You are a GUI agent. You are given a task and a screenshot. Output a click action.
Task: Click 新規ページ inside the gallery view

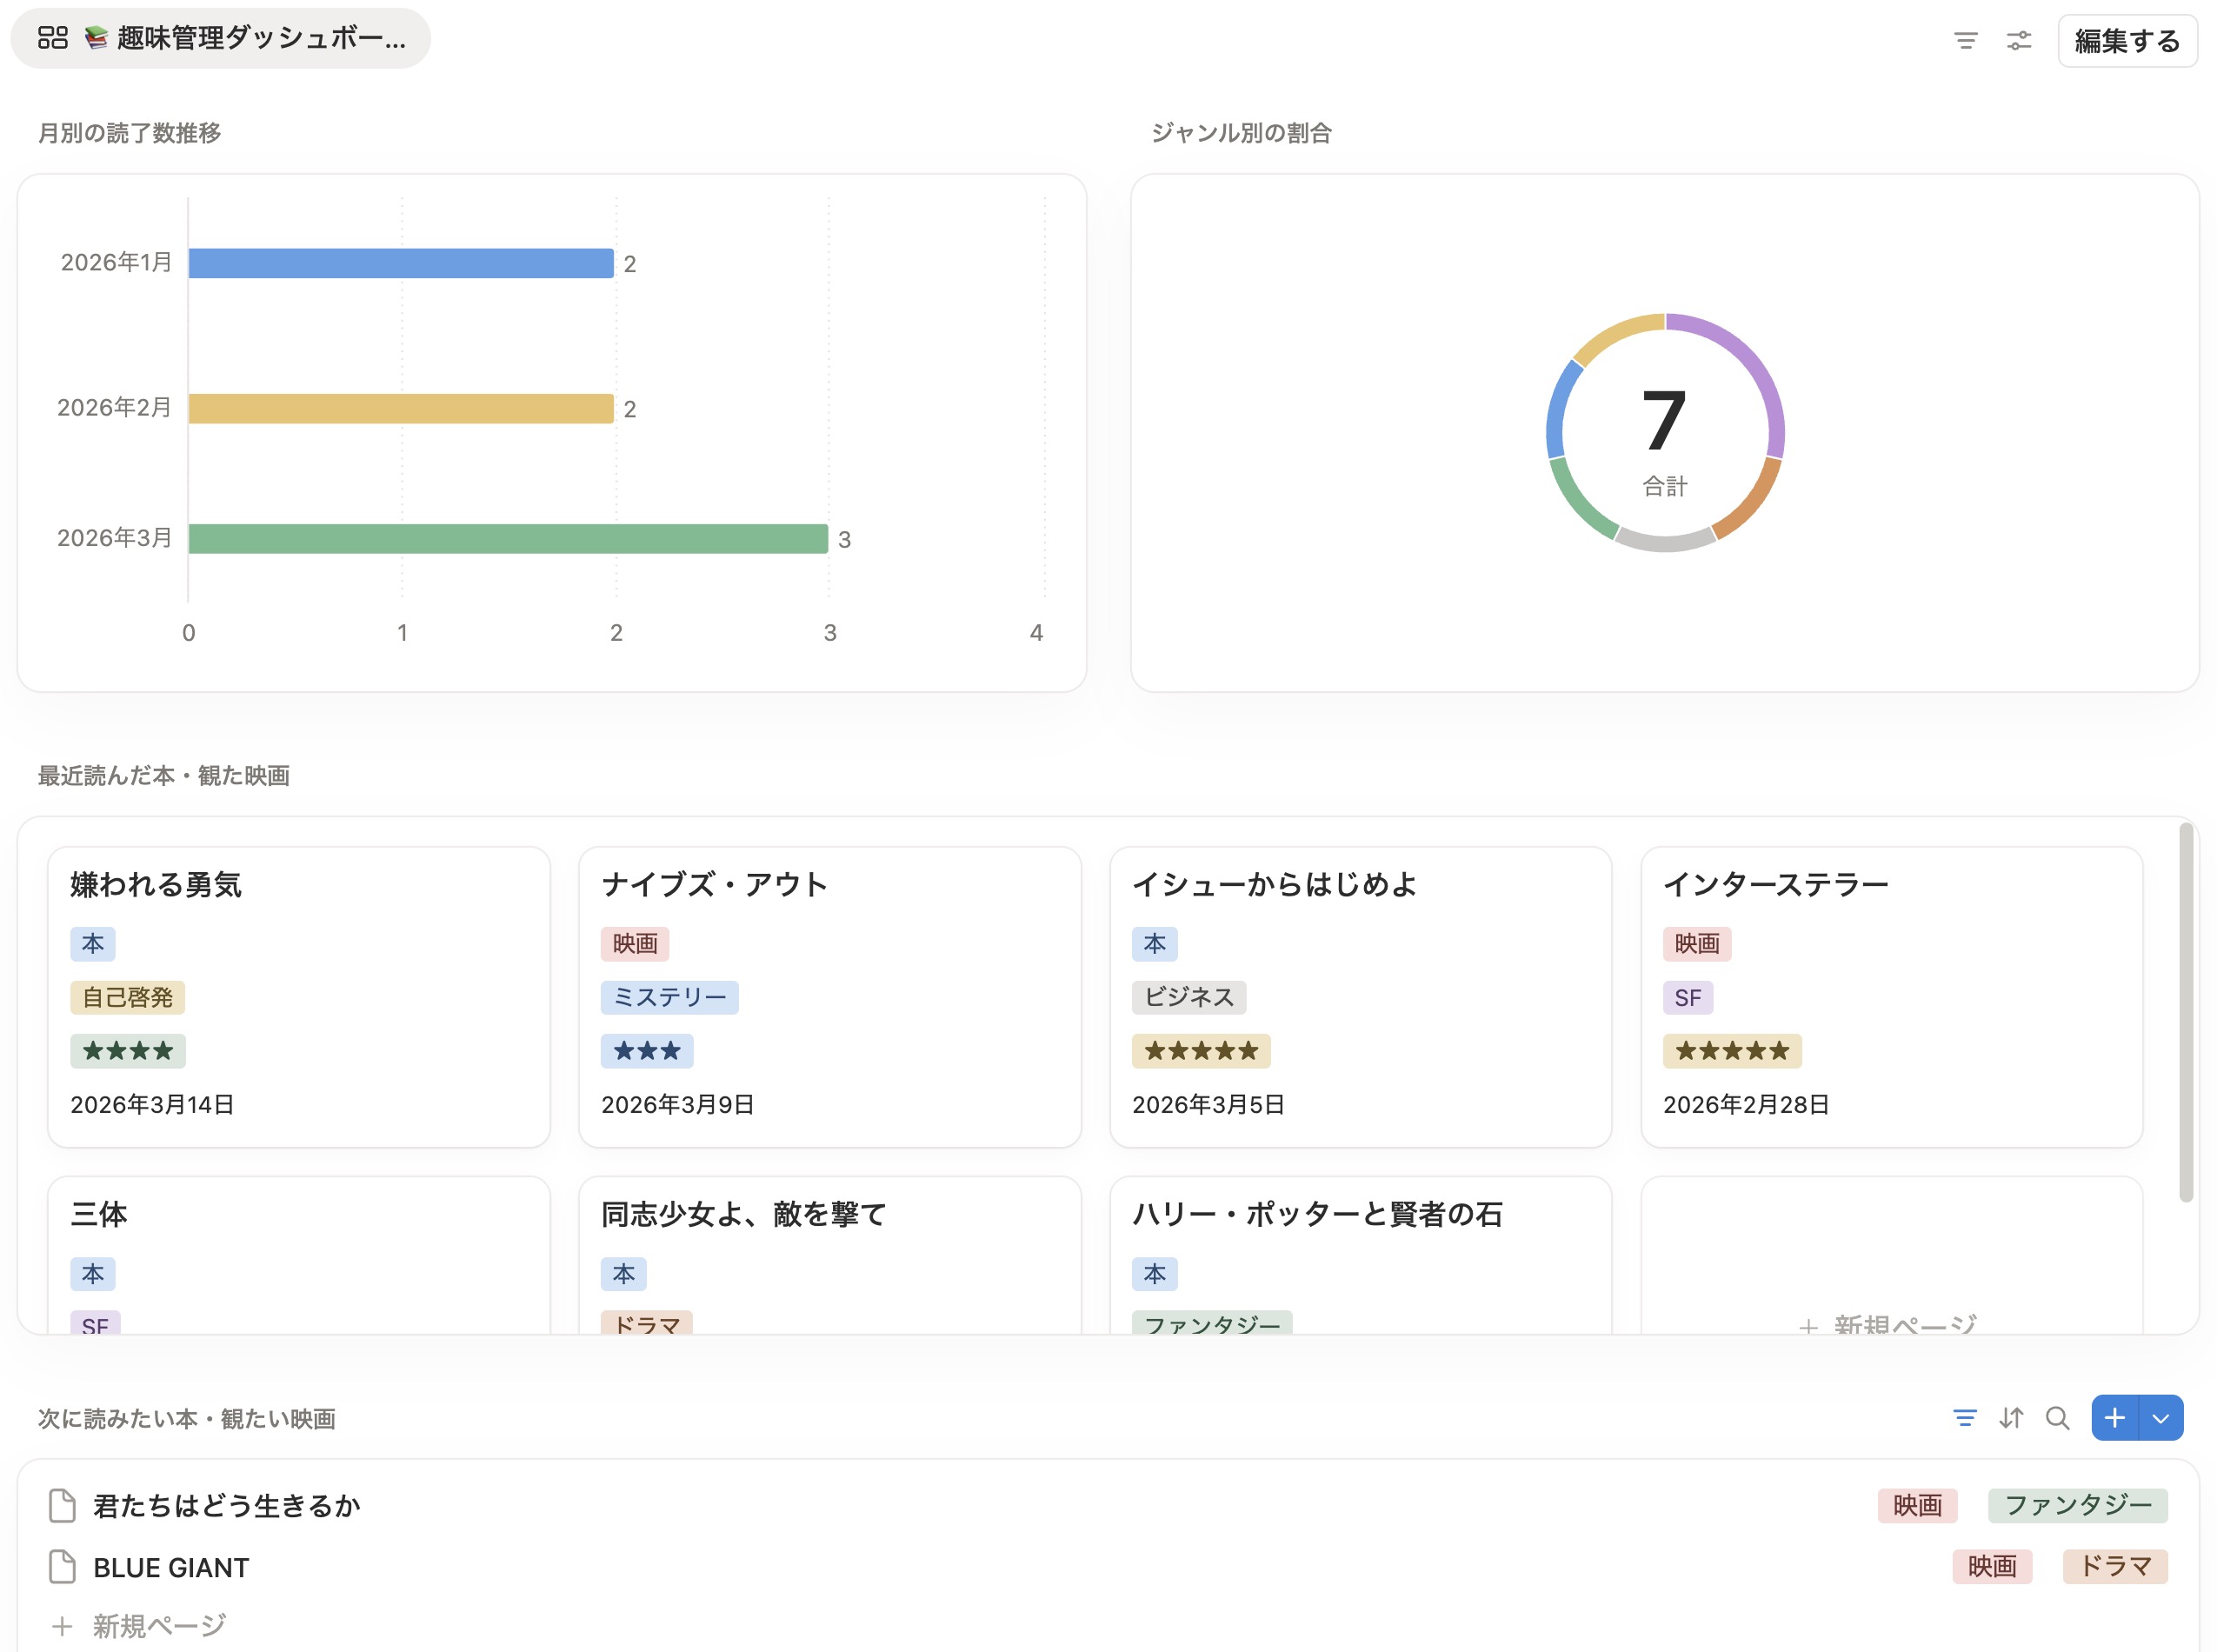coord(1888,1326)
